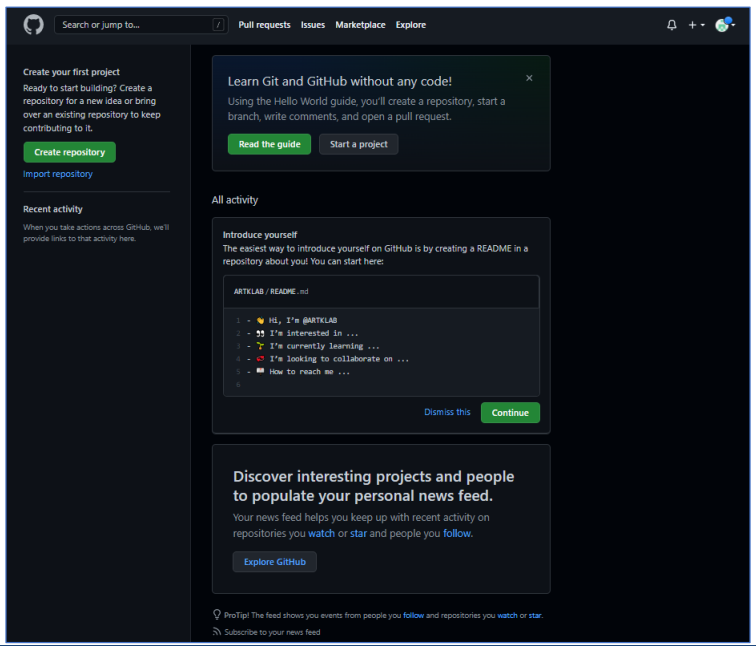Follow the Import repository link
The height and width of the screenshot is (646, 756).
[58, 174]
